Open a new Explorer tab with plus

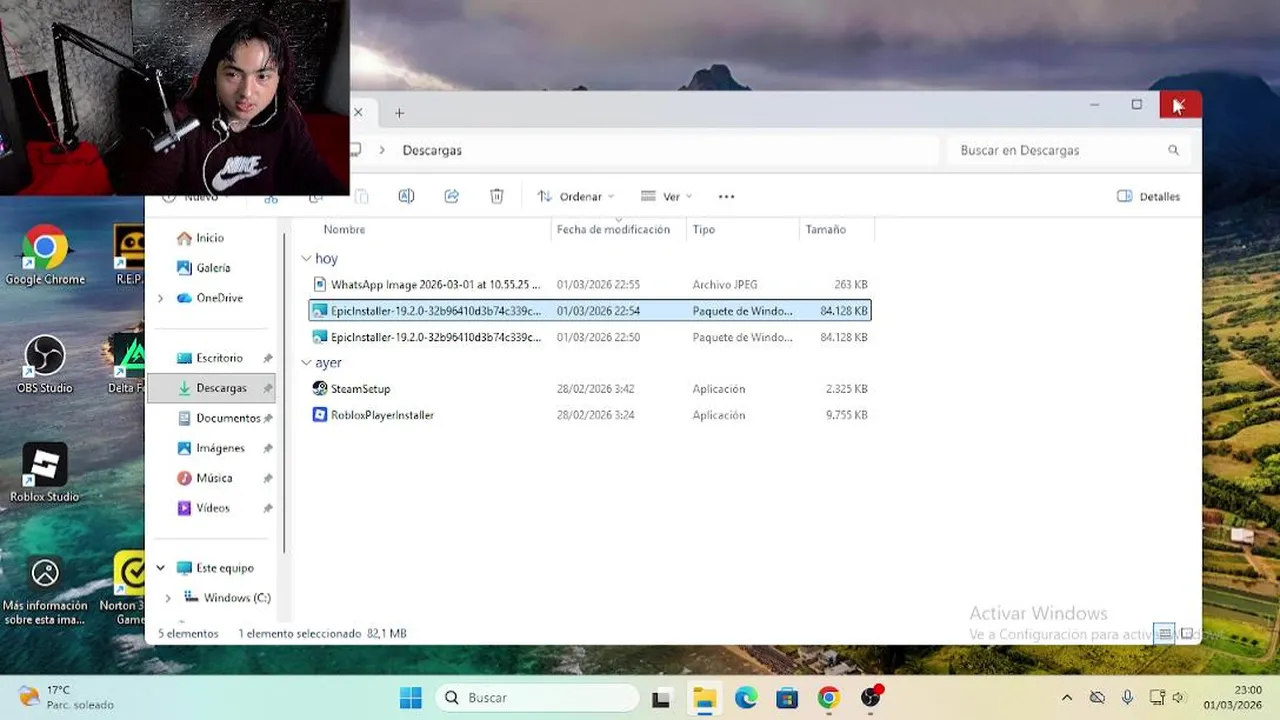[x=399, y=113]
